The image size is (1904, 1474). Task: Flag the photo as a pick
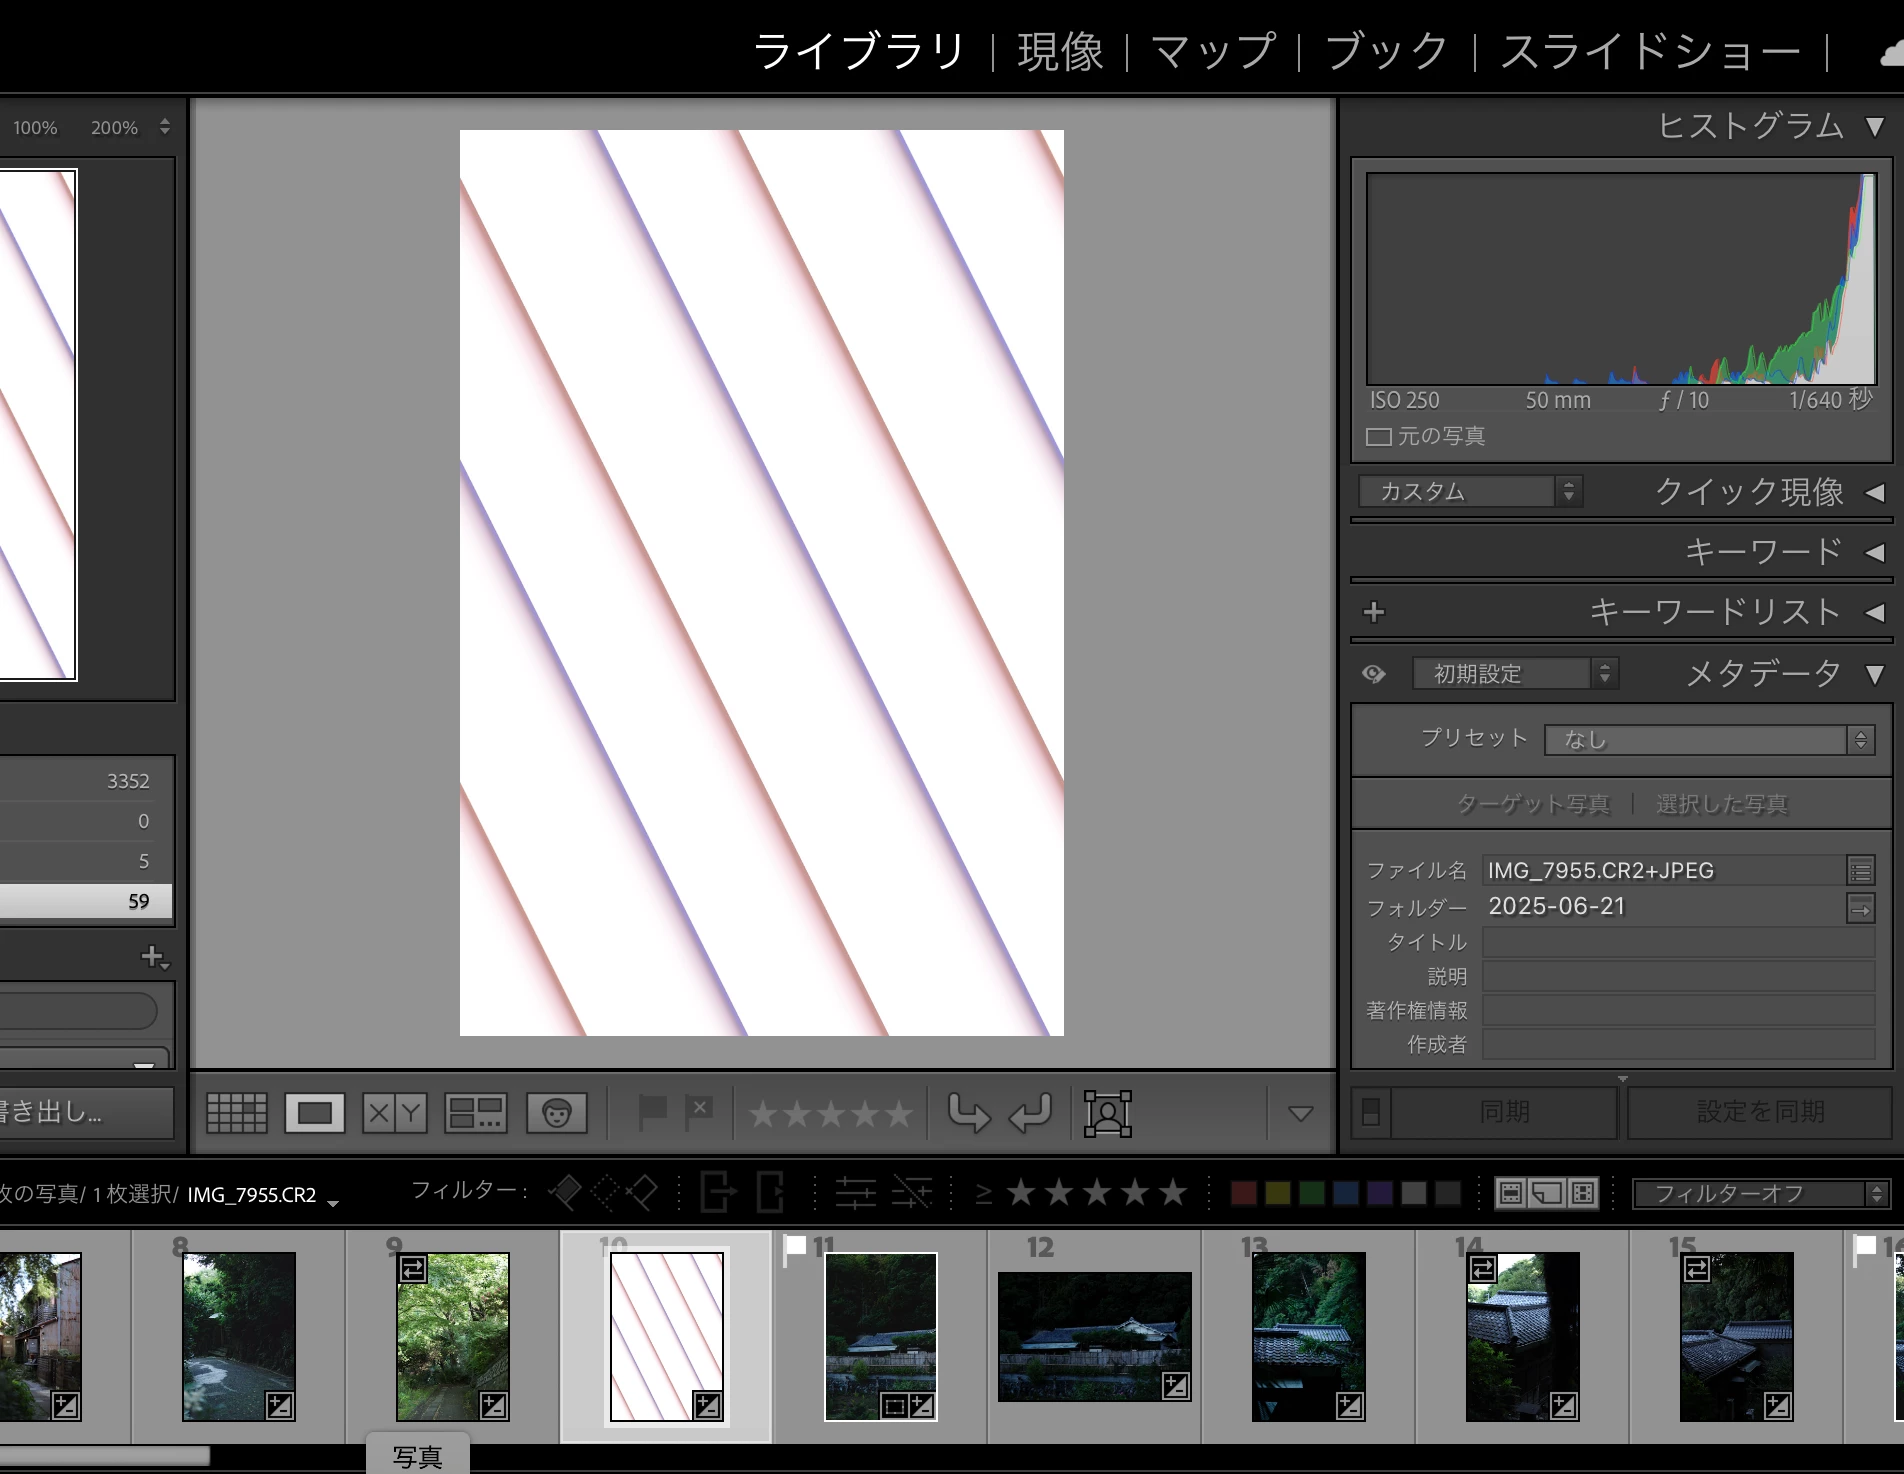tap(652, 1112)
